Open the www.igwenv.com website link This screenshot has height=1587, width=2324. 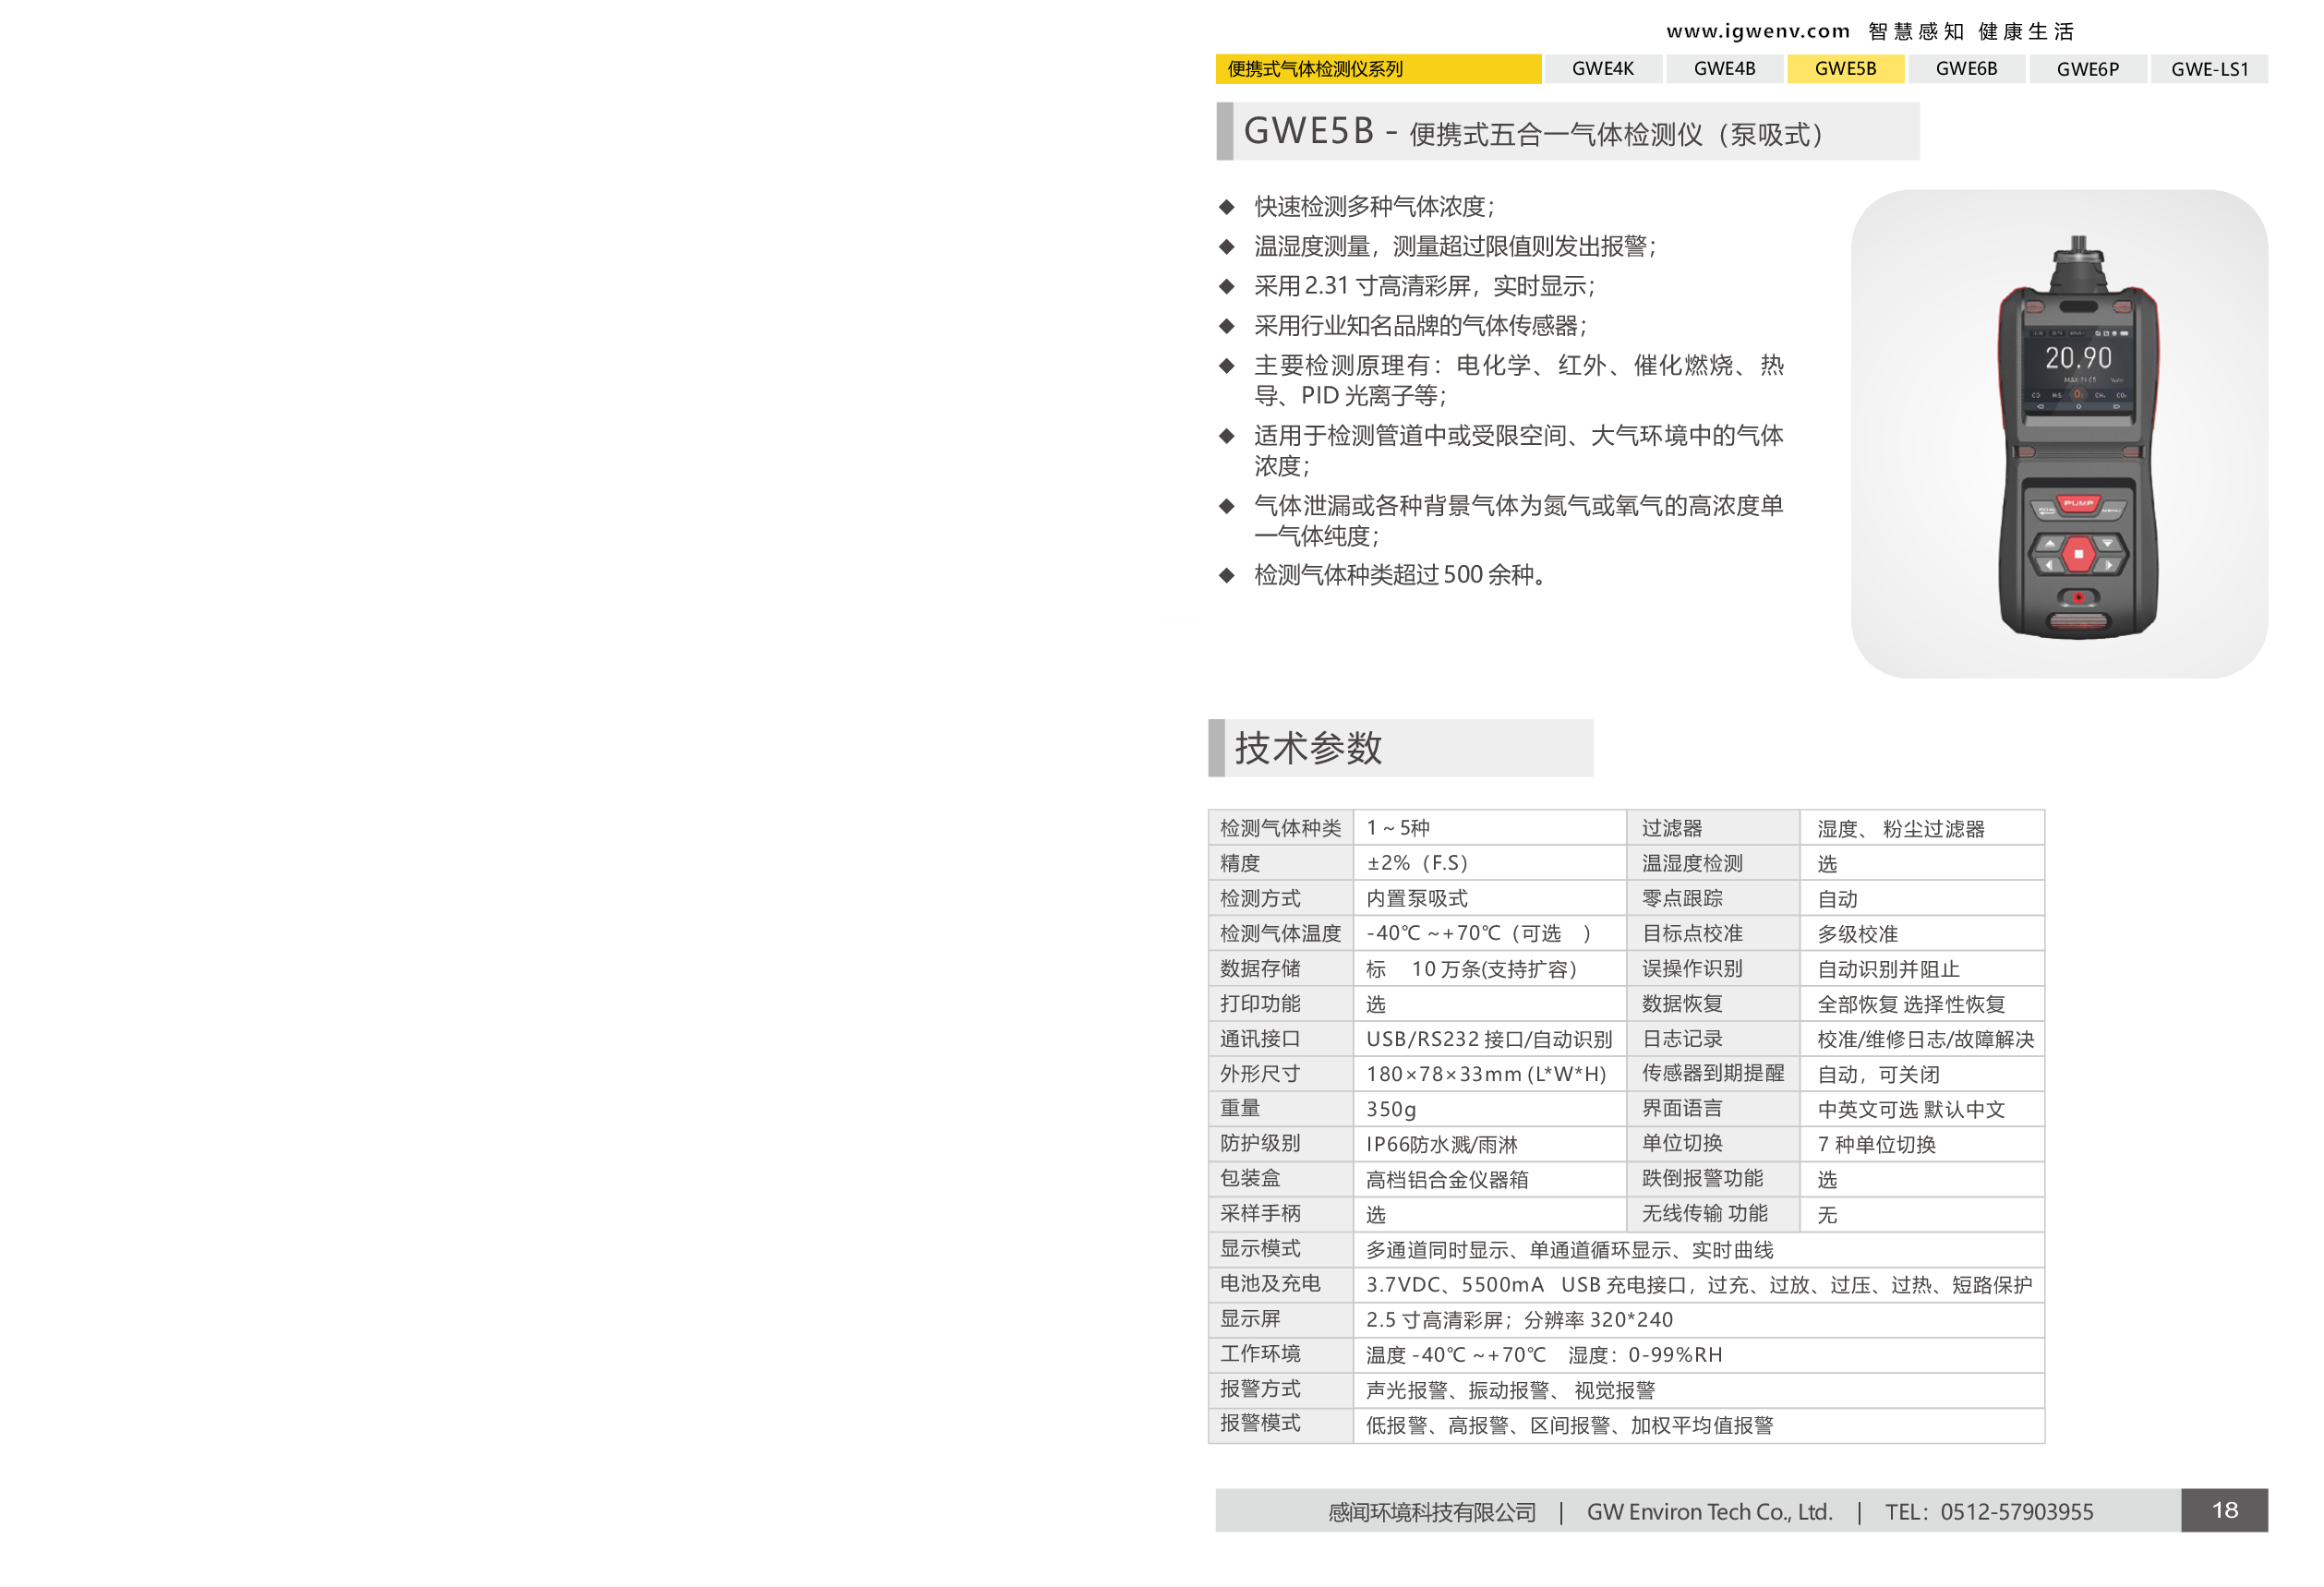click(x=1757, y=31)
